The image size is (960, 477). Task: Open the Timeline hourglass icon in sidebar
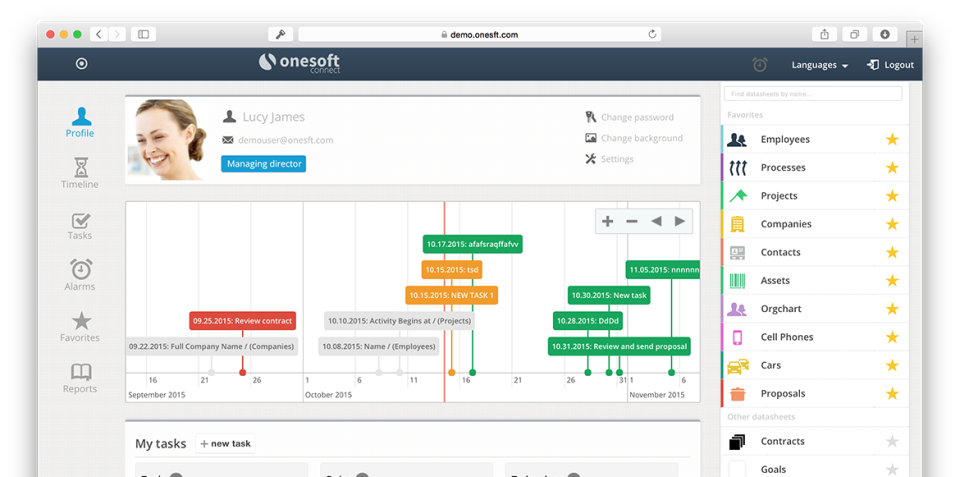click(x=81, y=167)
